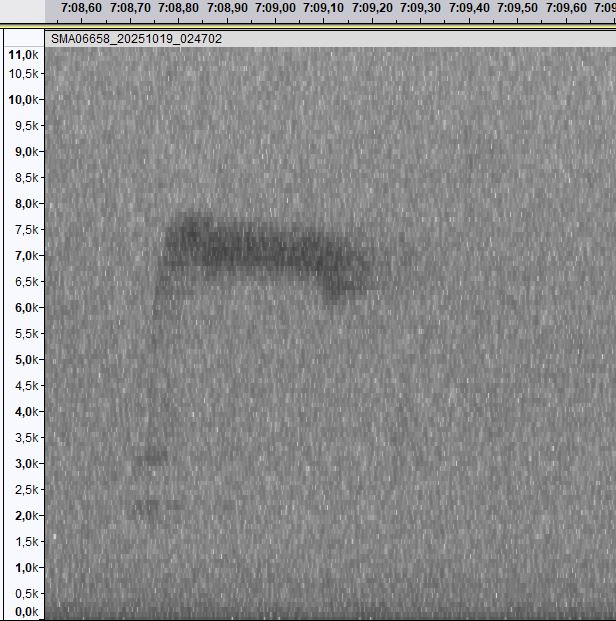The image size is (616, 621).
Task: Click the 7:08,60 mark on the timeline ruler
Action: coord(80,8)
